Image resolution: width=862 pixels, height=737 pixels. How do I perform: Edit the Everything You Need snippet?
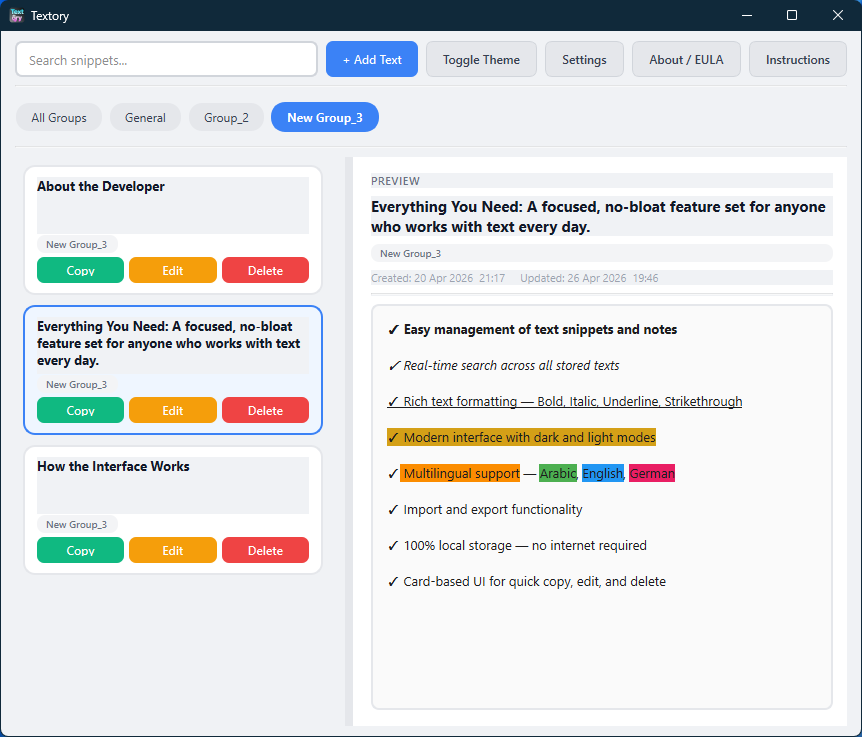(173, 411)
